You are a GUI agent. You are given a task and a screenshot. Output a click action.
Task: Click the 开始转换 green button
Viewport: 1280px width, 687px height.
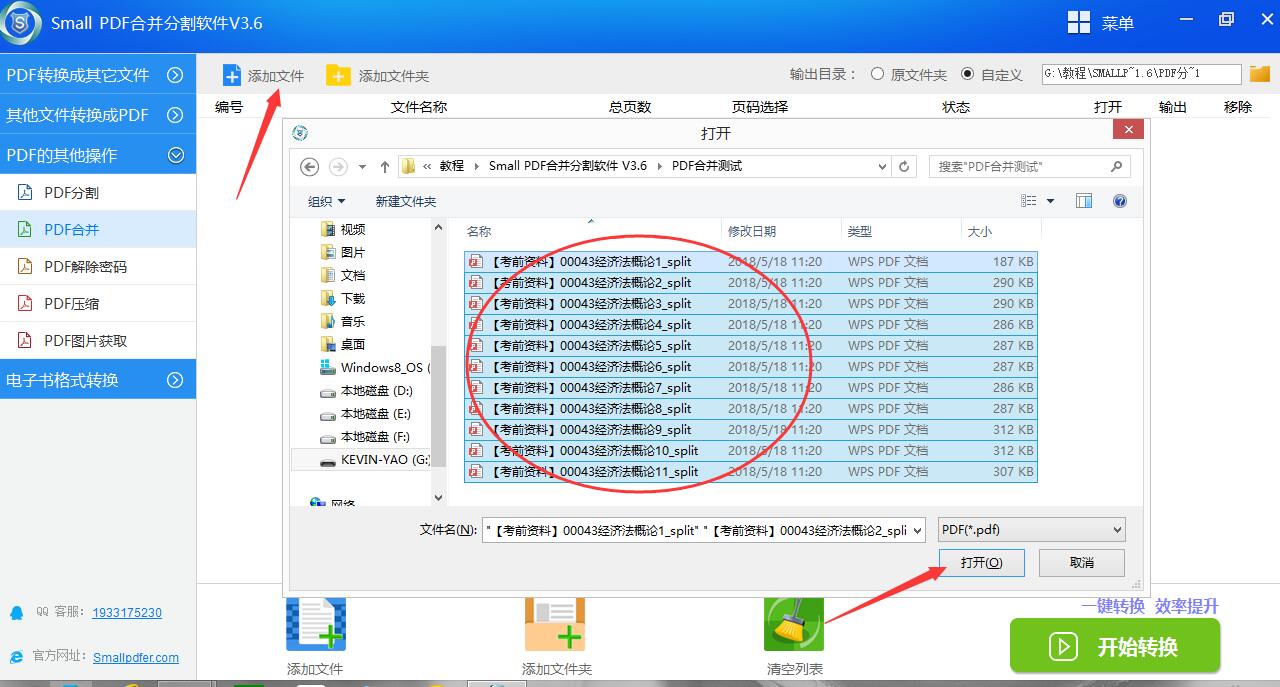[x=1115, y=646]
